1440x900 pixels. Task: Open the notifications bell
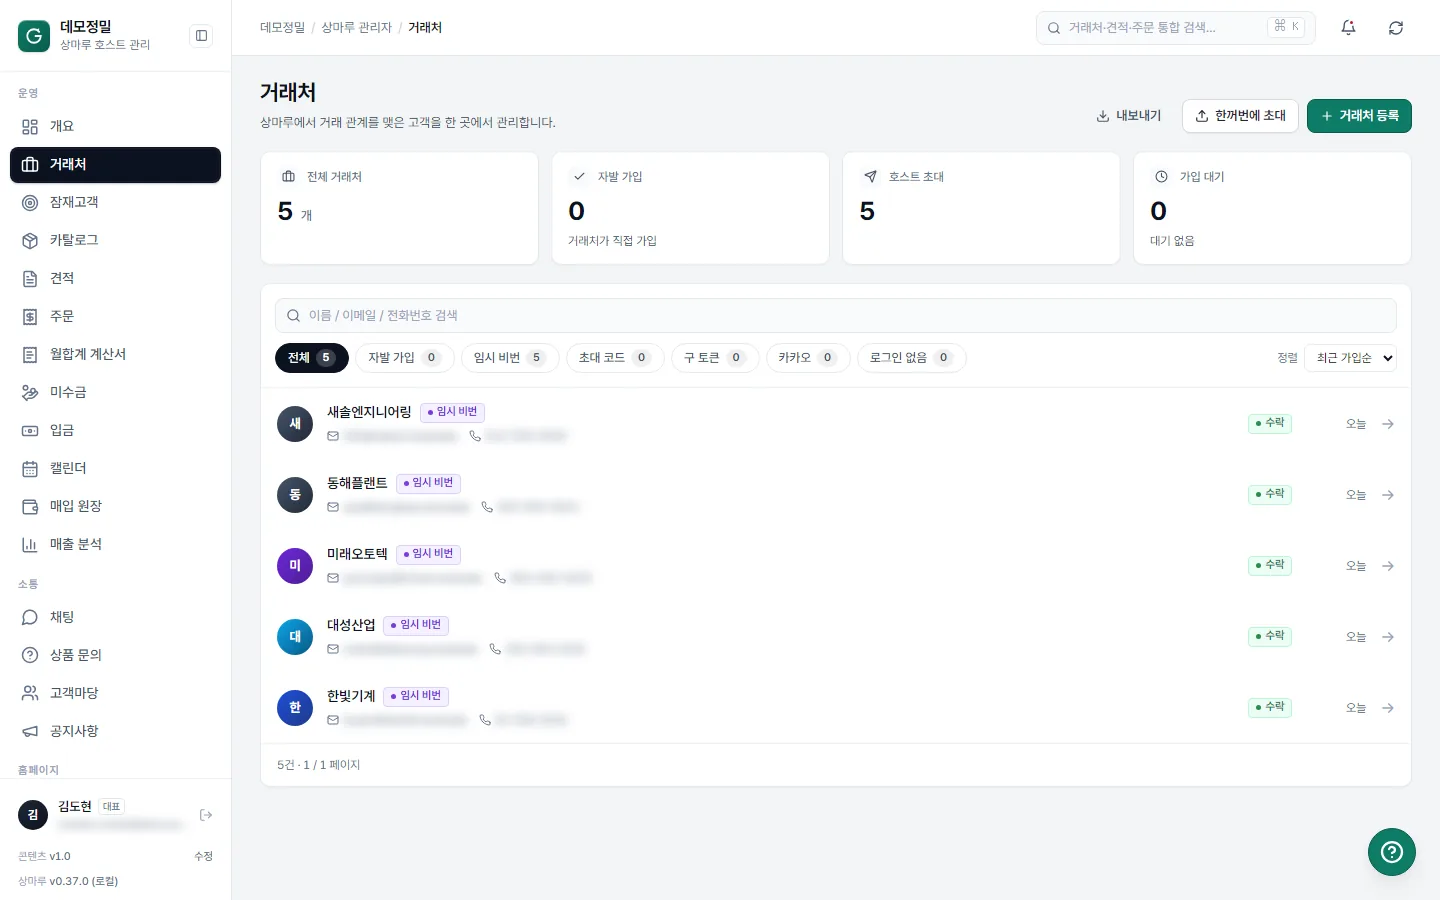coord(1348,28)
